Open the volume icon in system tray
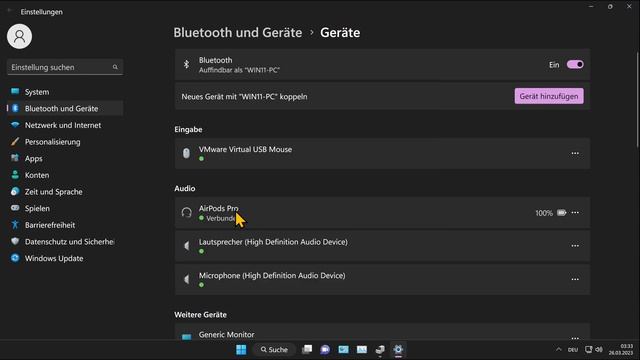 click(599, 350)
